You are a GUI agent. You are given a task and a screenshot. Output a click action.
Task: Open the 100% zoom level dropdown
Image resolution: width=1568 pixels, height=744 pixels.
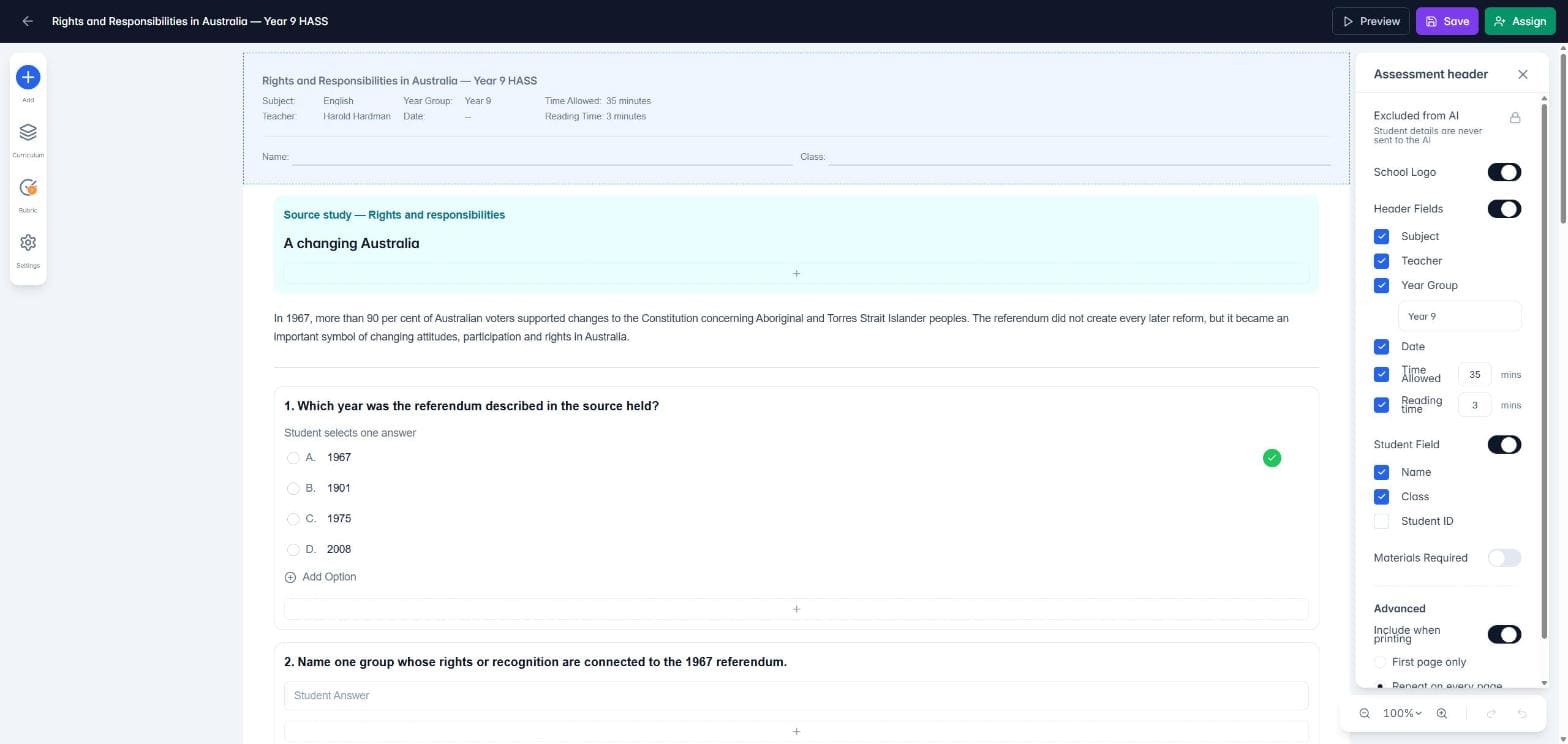pyautogui.click(x=1402, y=713)
